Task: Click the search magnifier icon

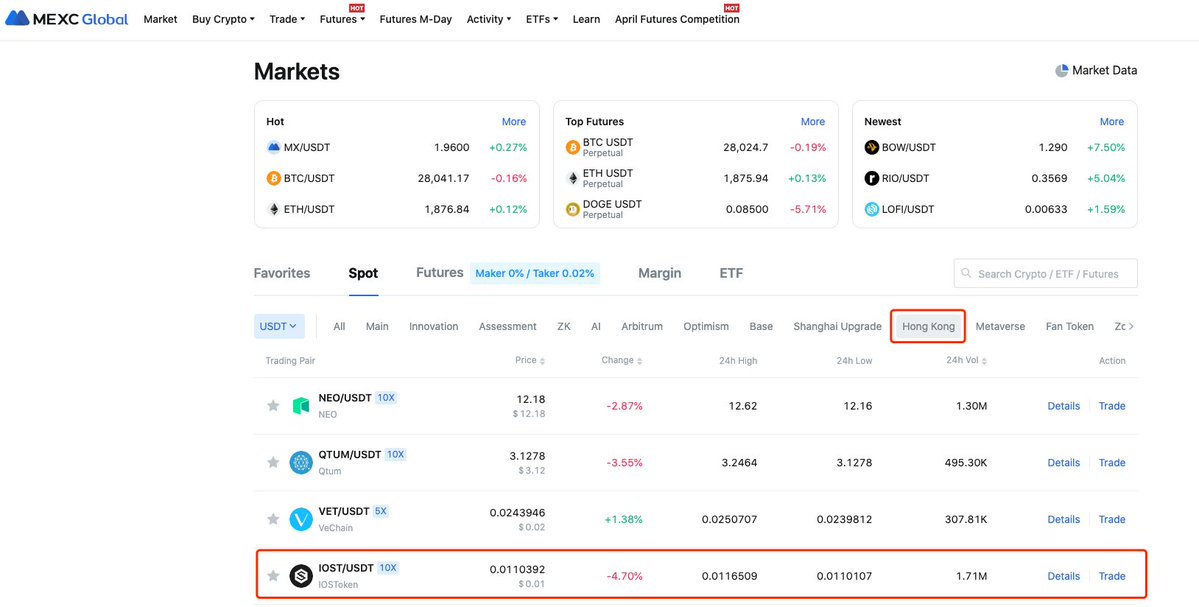Action: click(x=967, y=273)
